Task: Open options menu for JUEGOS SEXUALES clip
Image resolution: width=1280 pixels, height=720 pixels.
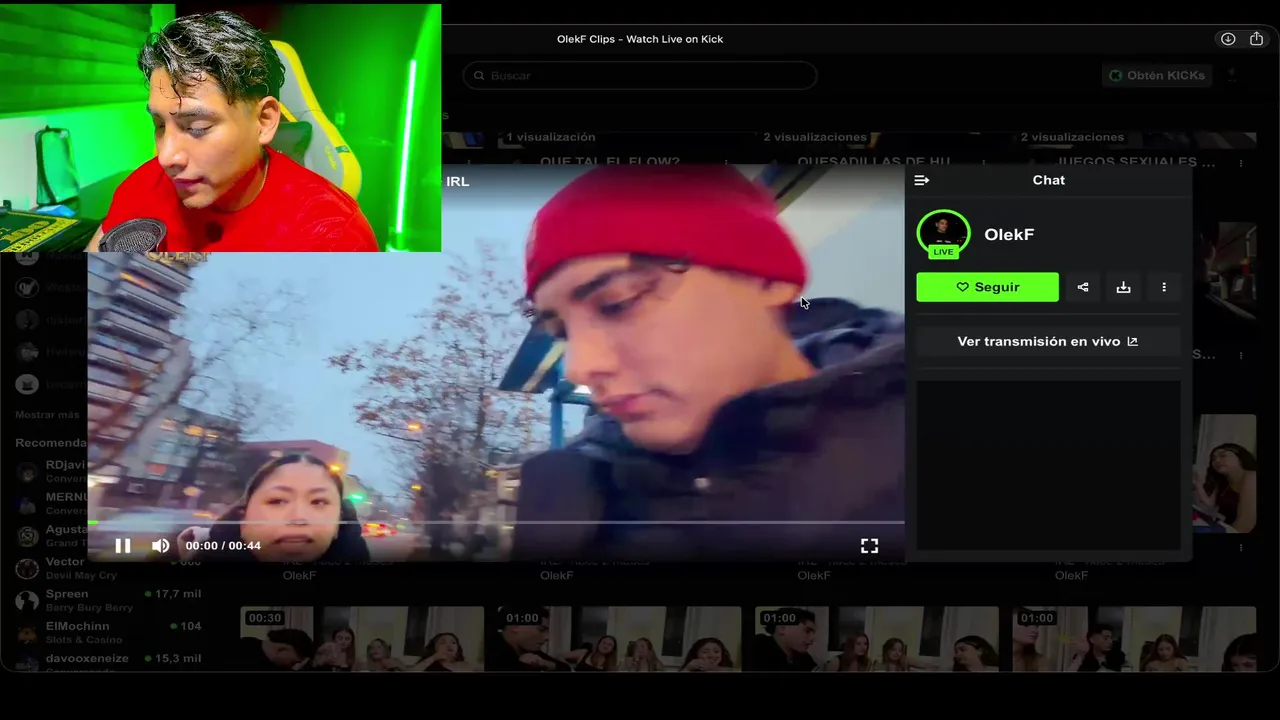Action: pos(1241,163)
